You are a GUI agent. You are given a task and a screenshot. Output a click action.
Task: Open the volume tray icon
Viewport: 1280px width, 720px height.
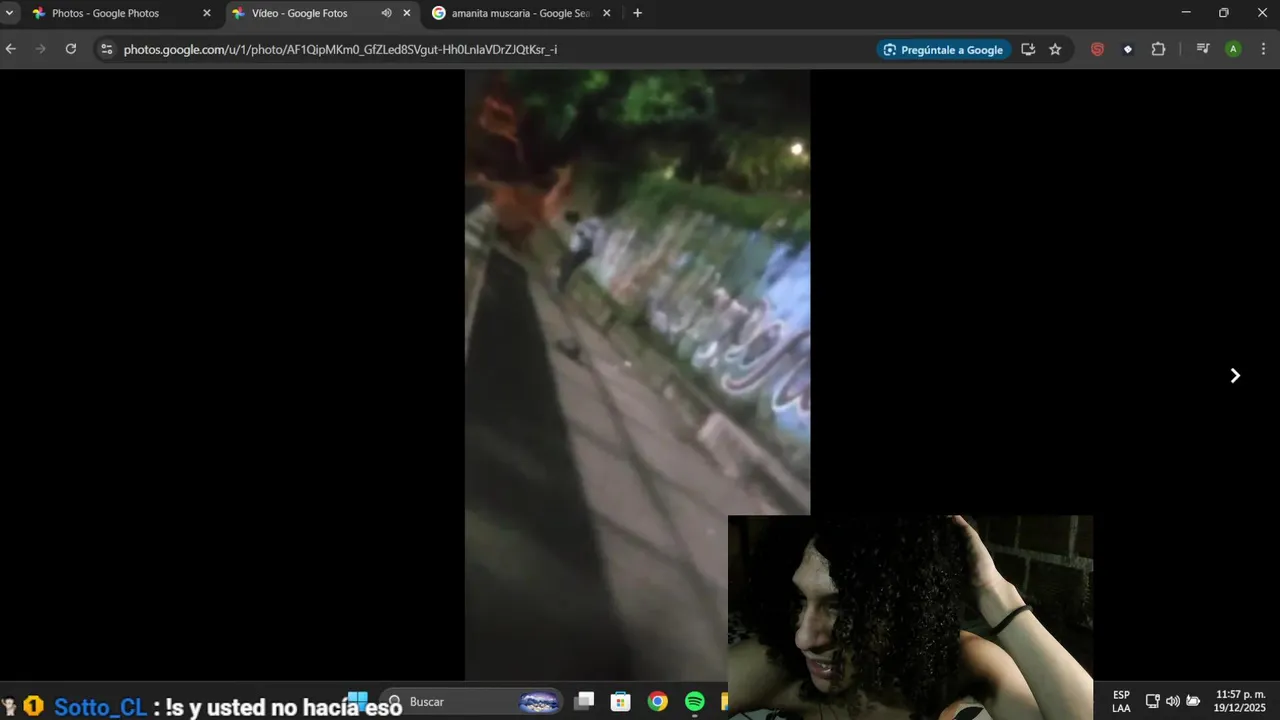[x=1172, y=701]
